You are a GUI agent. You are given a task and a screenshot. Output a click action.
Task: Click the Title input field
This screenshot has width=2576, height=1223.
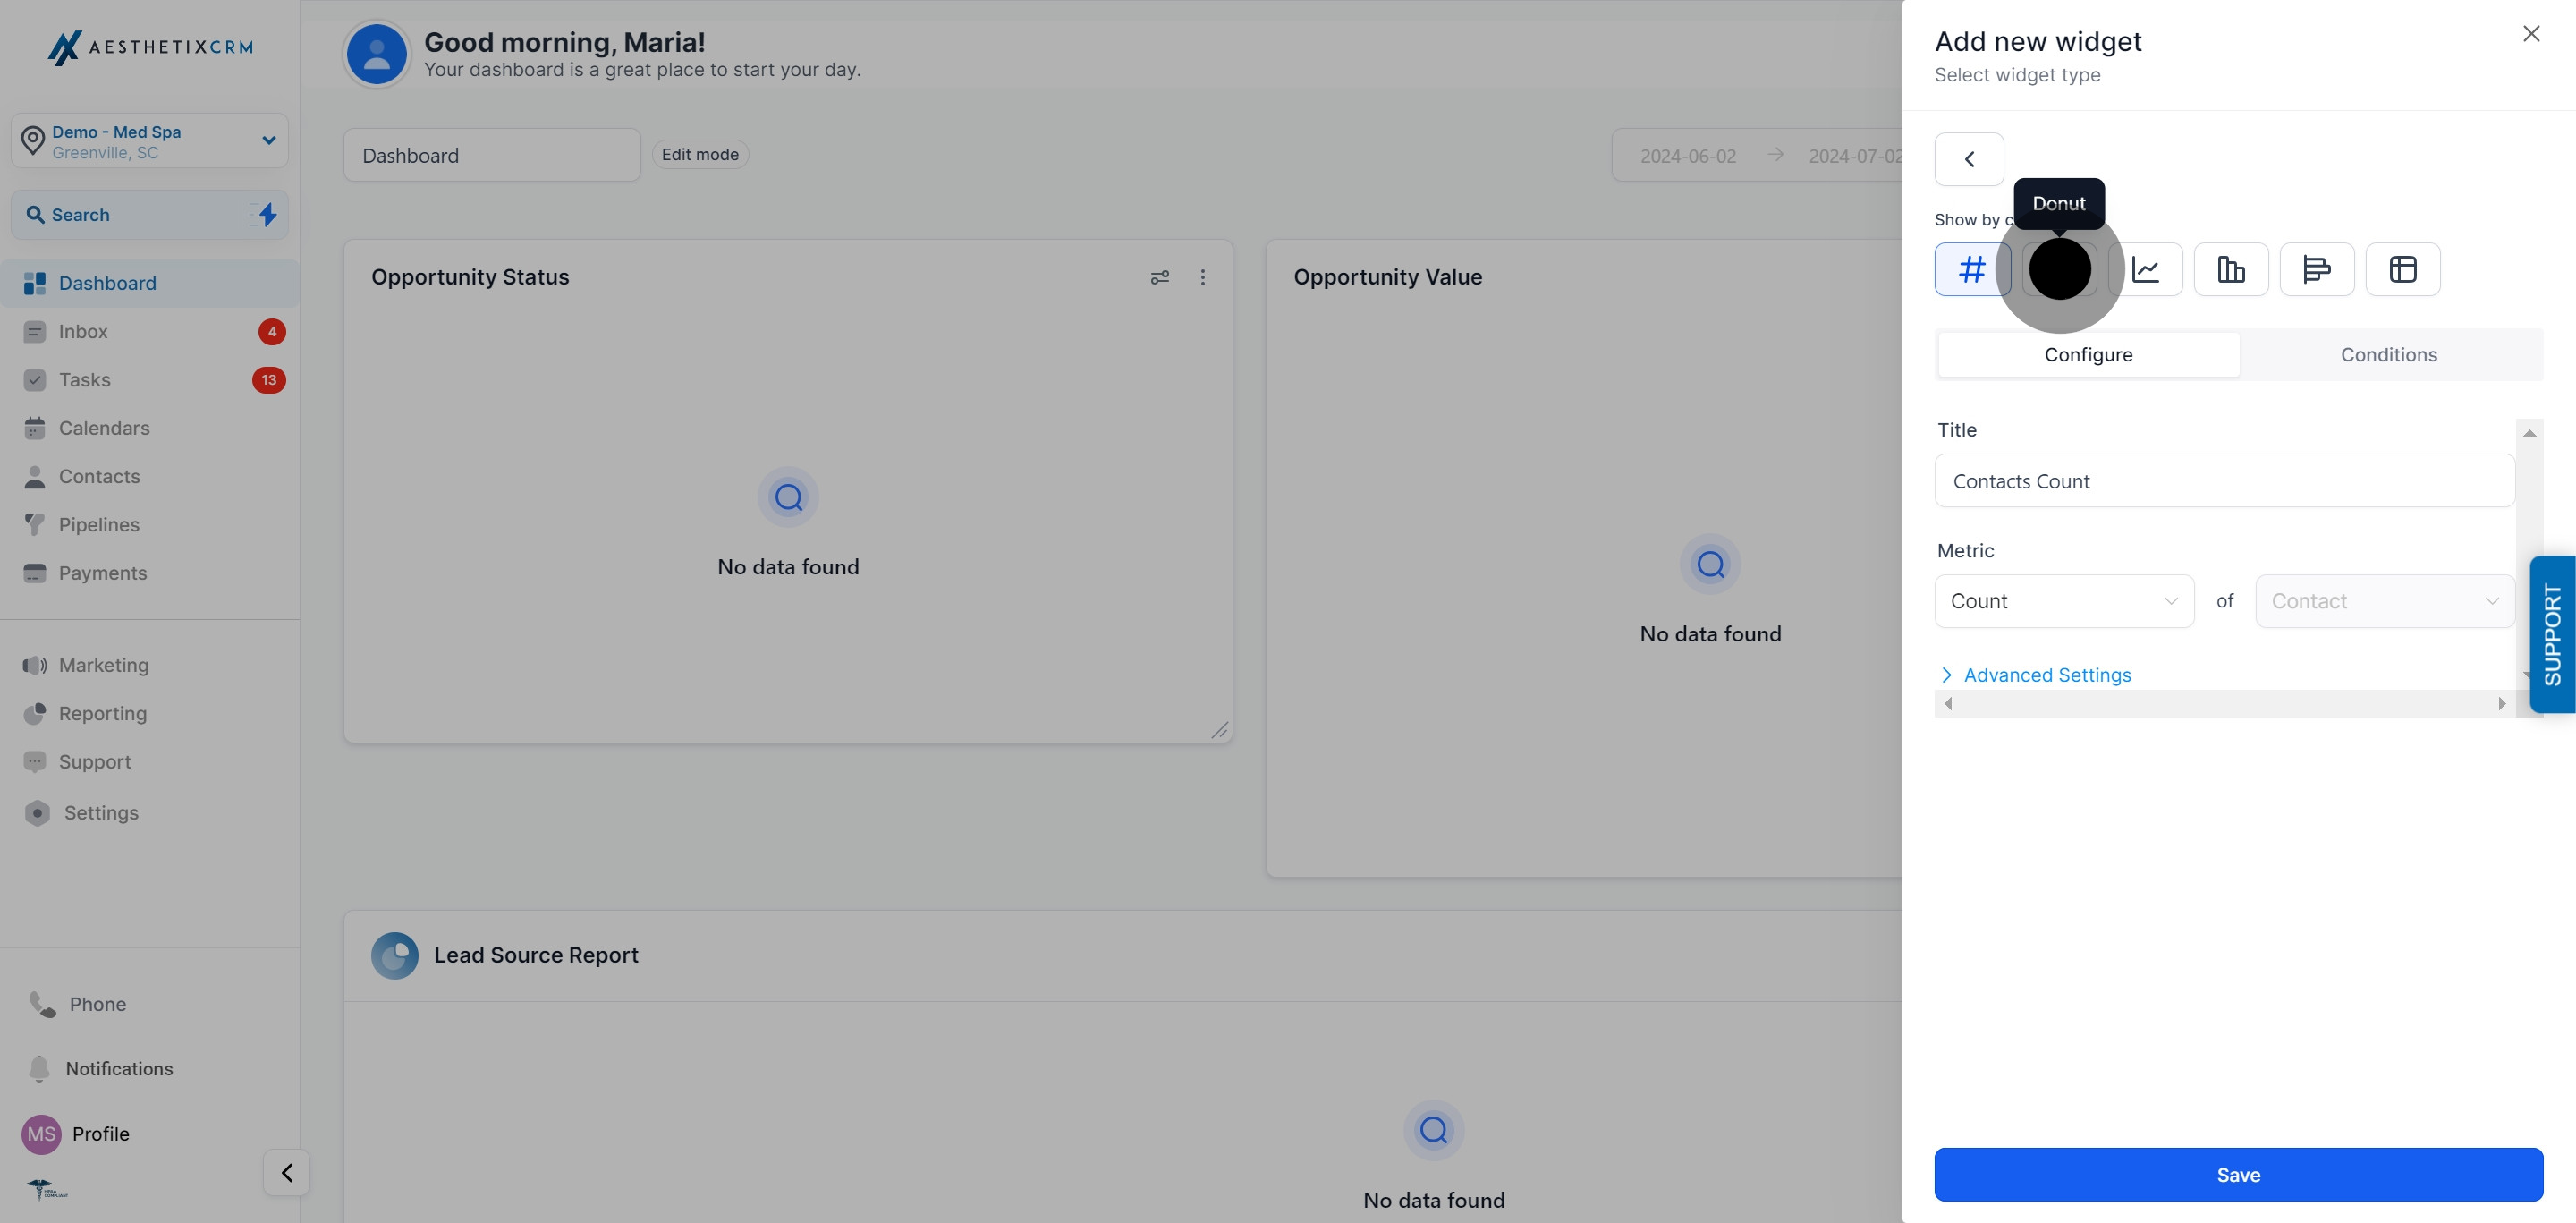[x=2223, y=481]
